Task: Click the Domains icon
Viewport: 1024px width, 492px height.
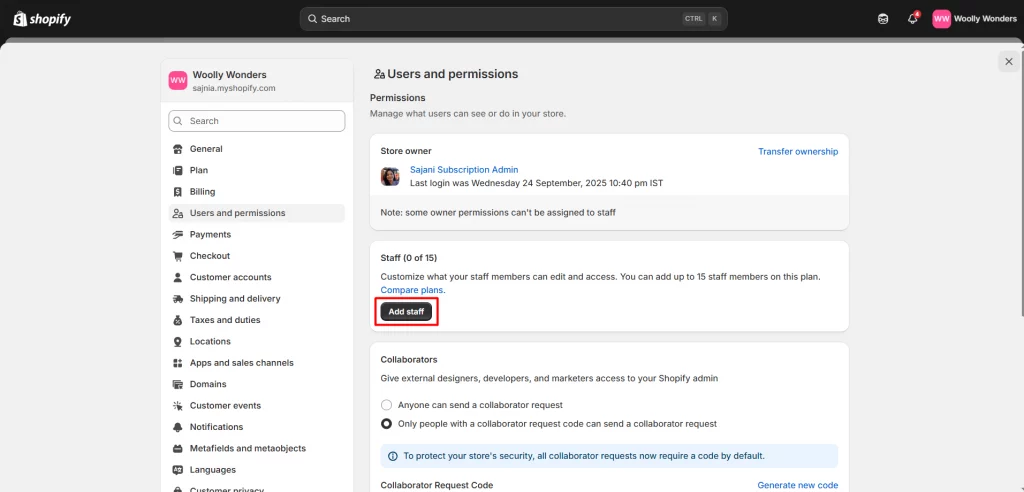Action: (x=178, y=384)
